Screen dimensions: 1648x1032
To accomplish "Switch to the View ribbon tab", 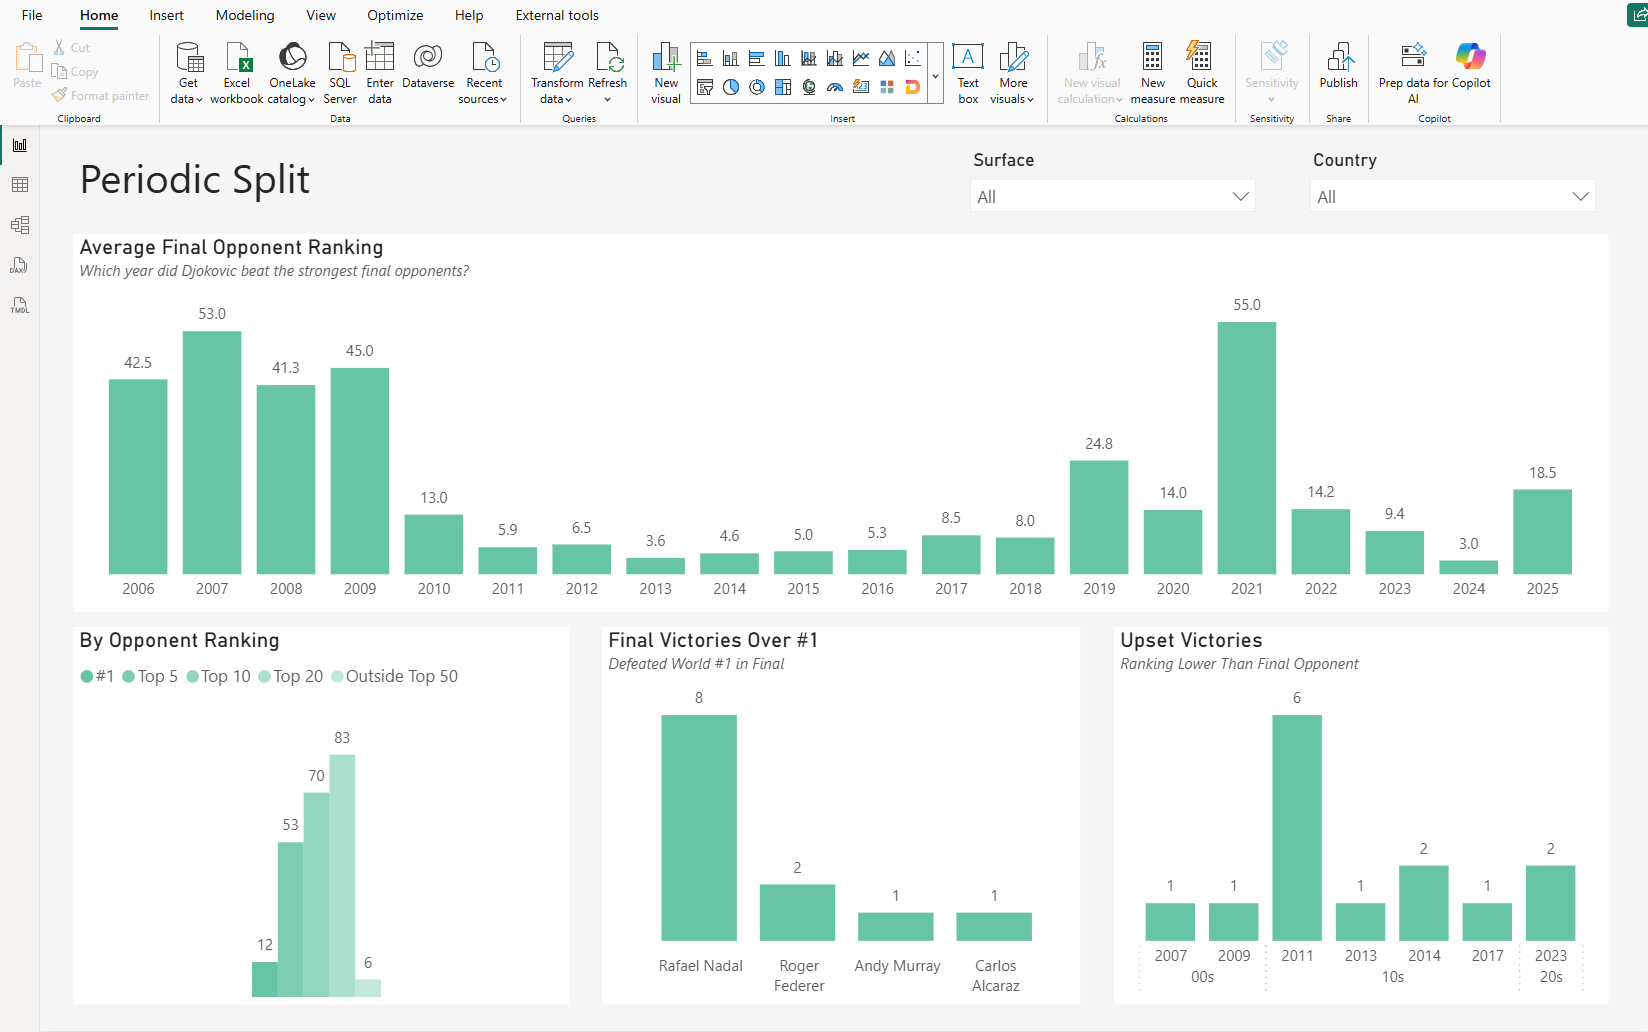I will 321,15.
